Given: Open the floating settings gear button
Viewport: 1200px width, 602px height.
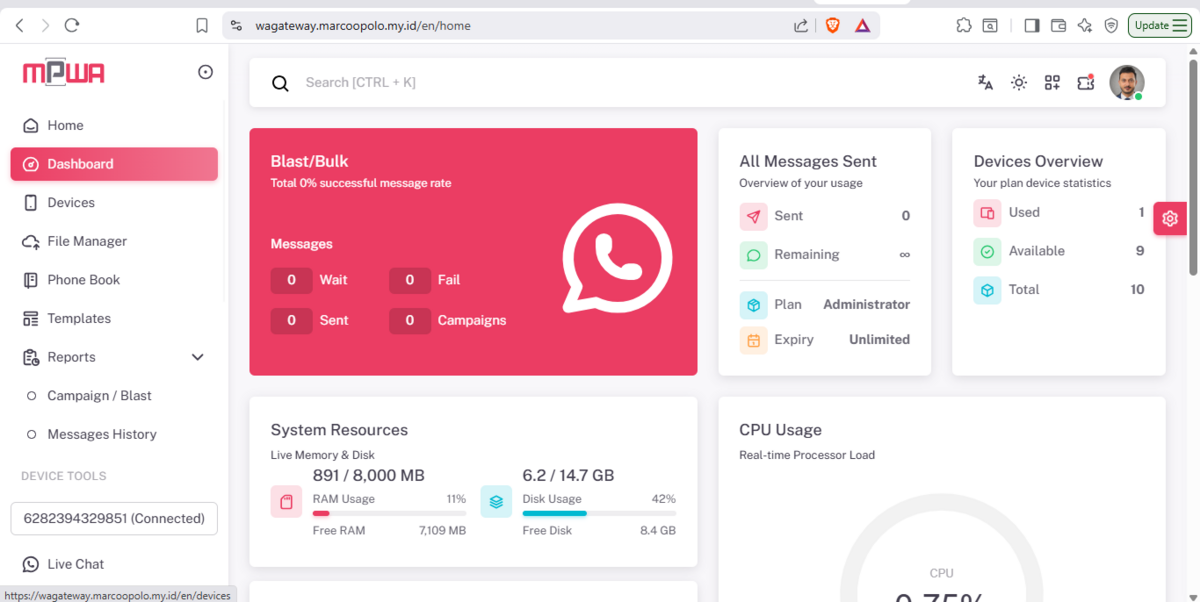Looking at the screenshot, I should coord(1170,219).
